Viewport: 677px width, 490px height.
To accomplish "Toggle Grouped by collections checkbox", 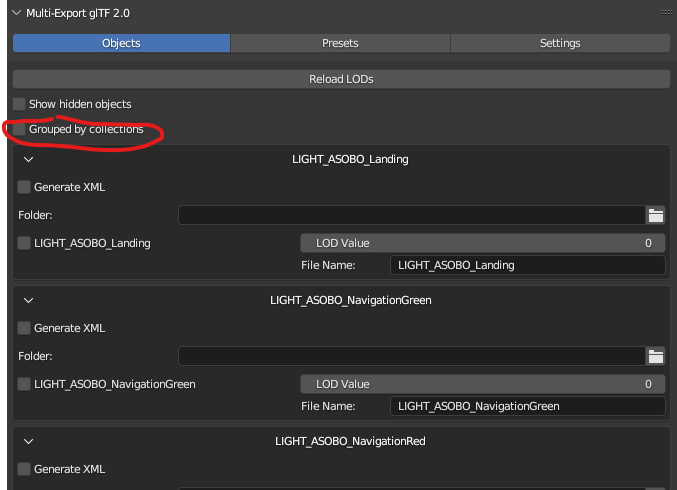I will pos(20,130).
